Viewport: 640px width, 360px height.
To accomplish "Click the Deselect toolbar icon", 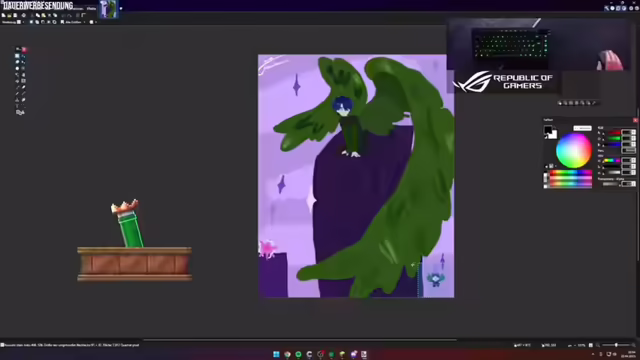I will coord(55,15).
